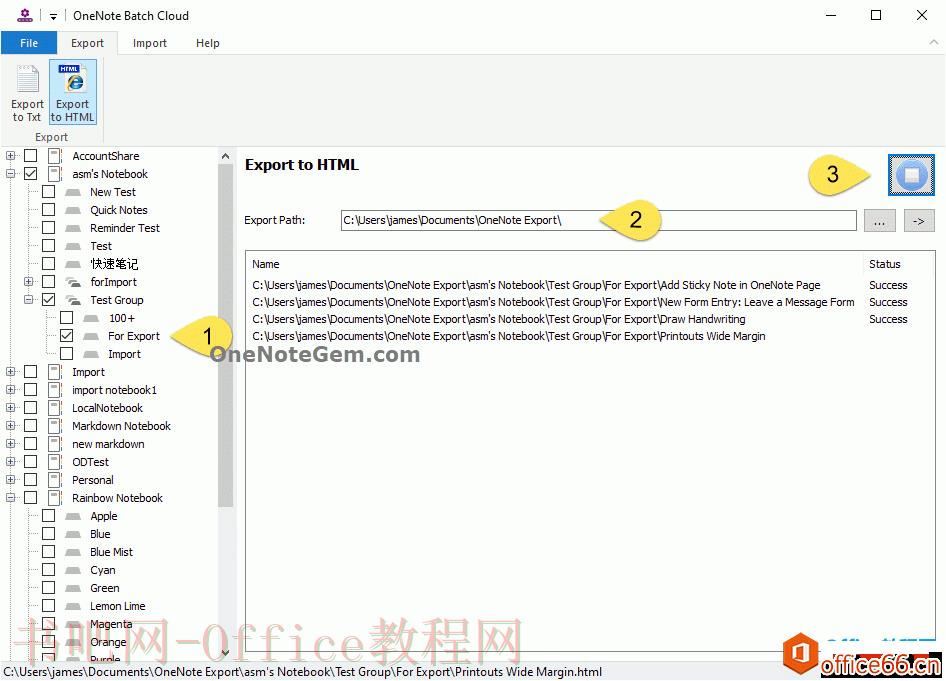Click the Lemon Lime section icon
The image size is (946, 681).
(73, 606)
